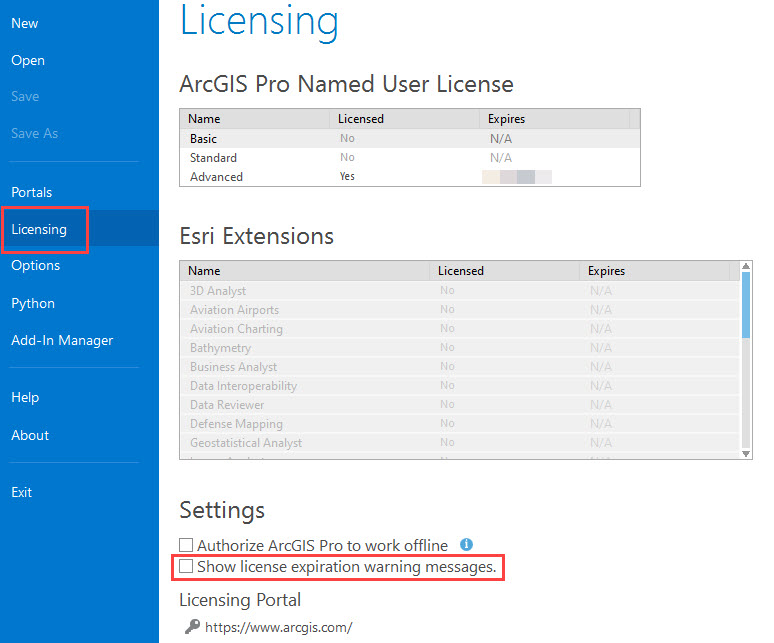The height and width of the screenshot is (643, 774).
Task: Select the Defense Mapping extension row
Action: 460,423
